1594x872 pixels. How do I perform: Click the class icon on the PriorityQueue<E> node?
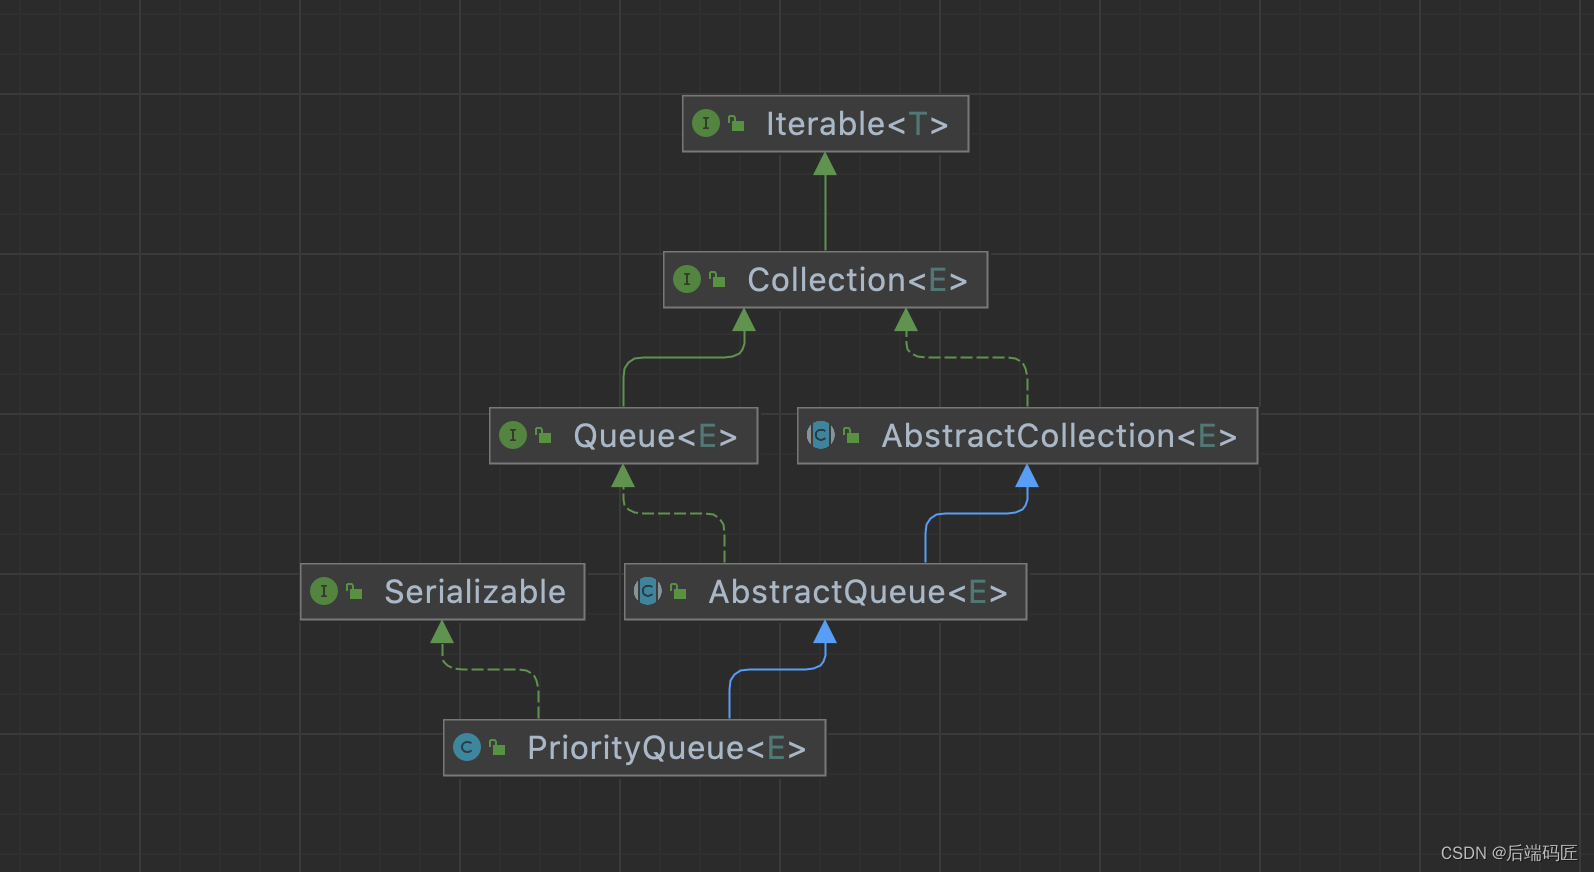467,747
